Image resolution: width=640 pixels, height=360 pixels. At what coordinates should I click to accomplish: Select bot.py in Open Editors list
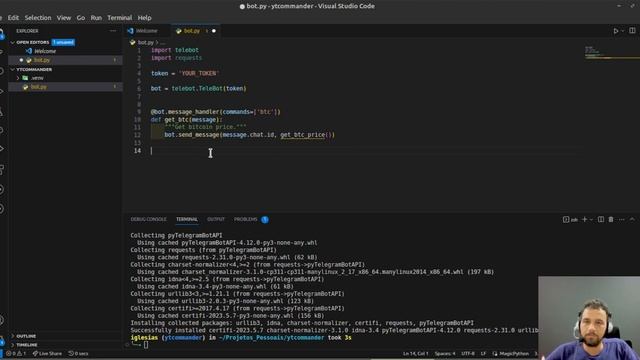click(42, 60)
